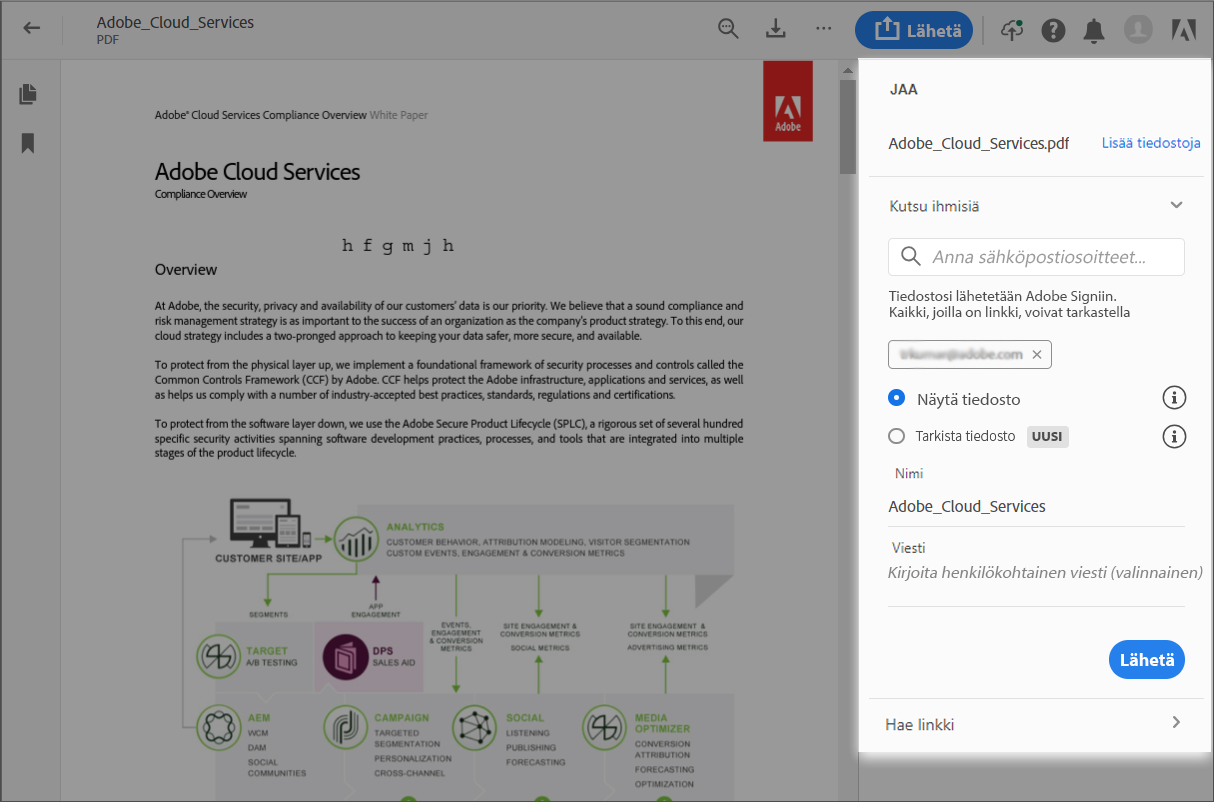Download the PDF with download icon
1214x802 pixels.
coord(776,29)
